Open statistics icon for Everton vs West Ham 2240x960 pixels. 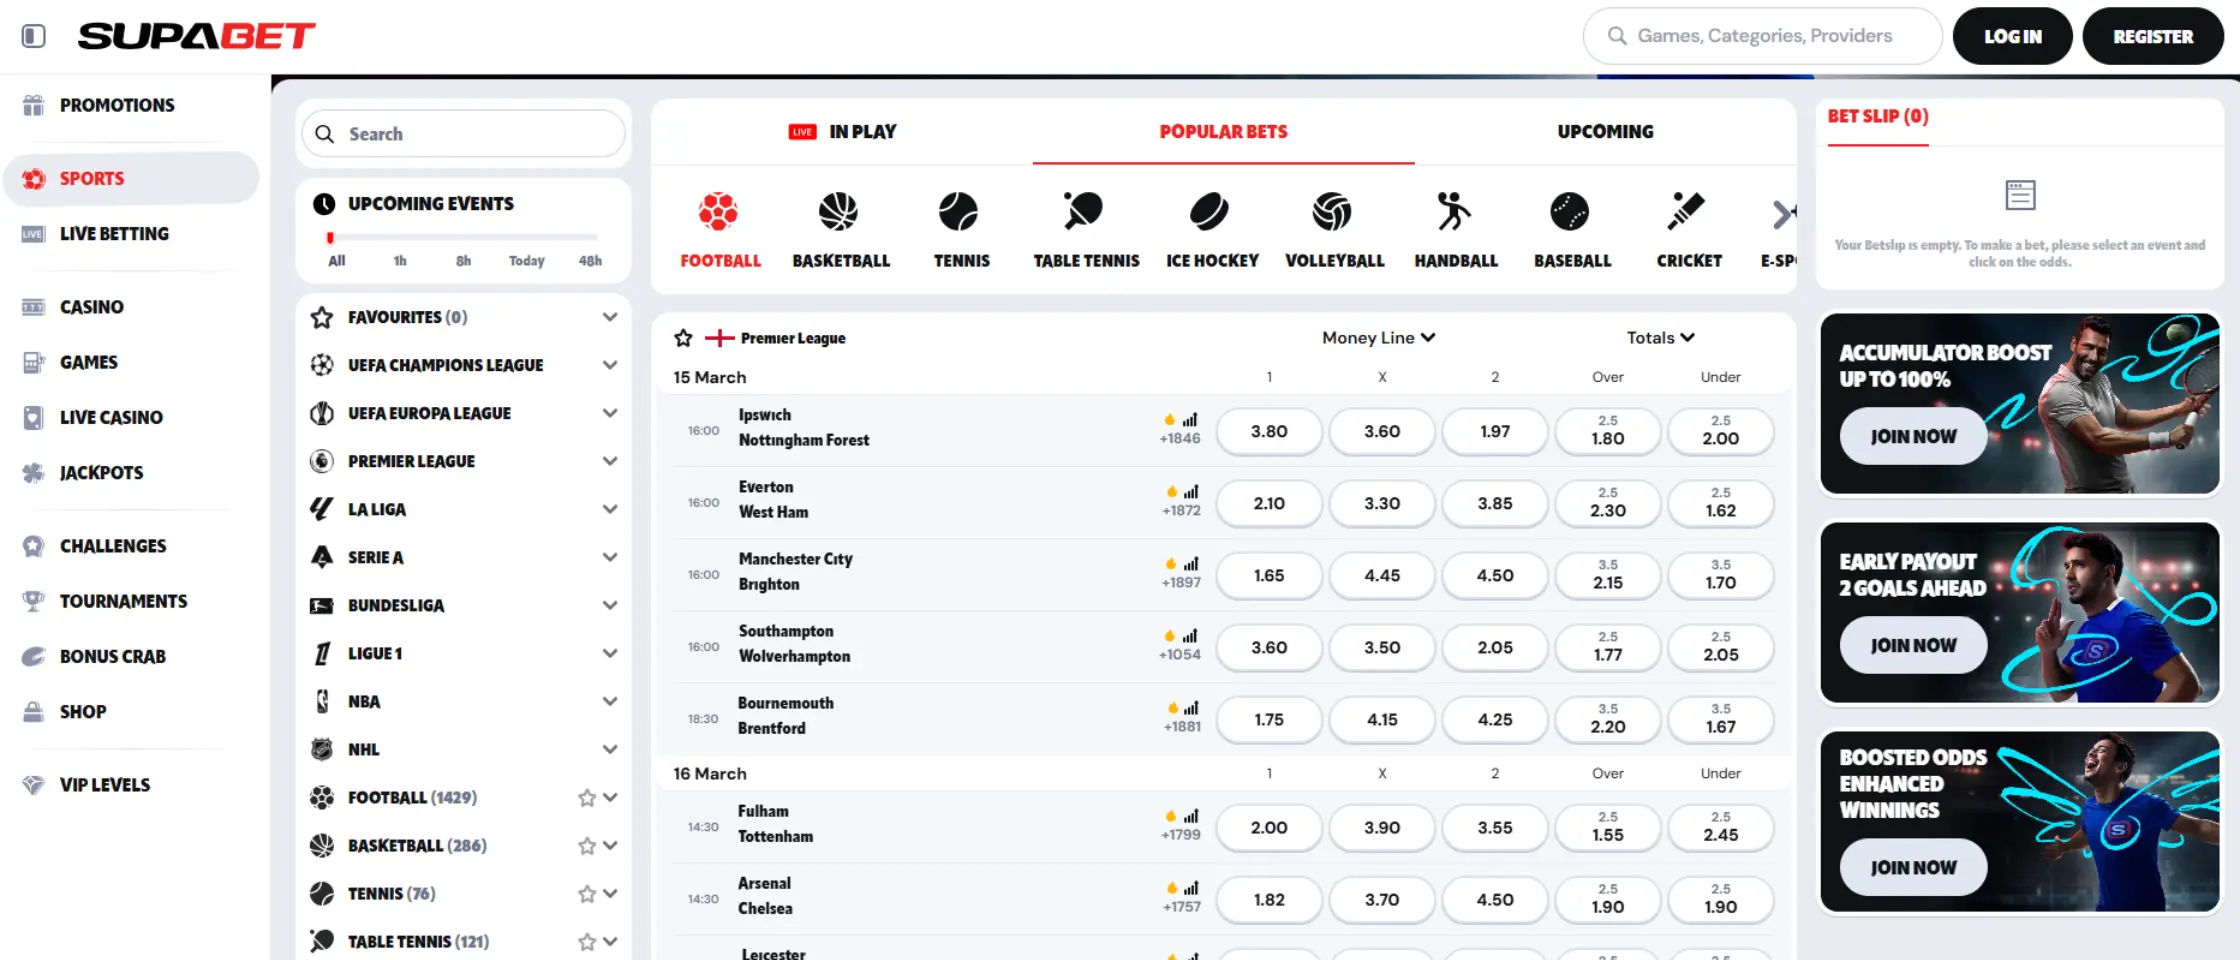[x=1191, y=492]
